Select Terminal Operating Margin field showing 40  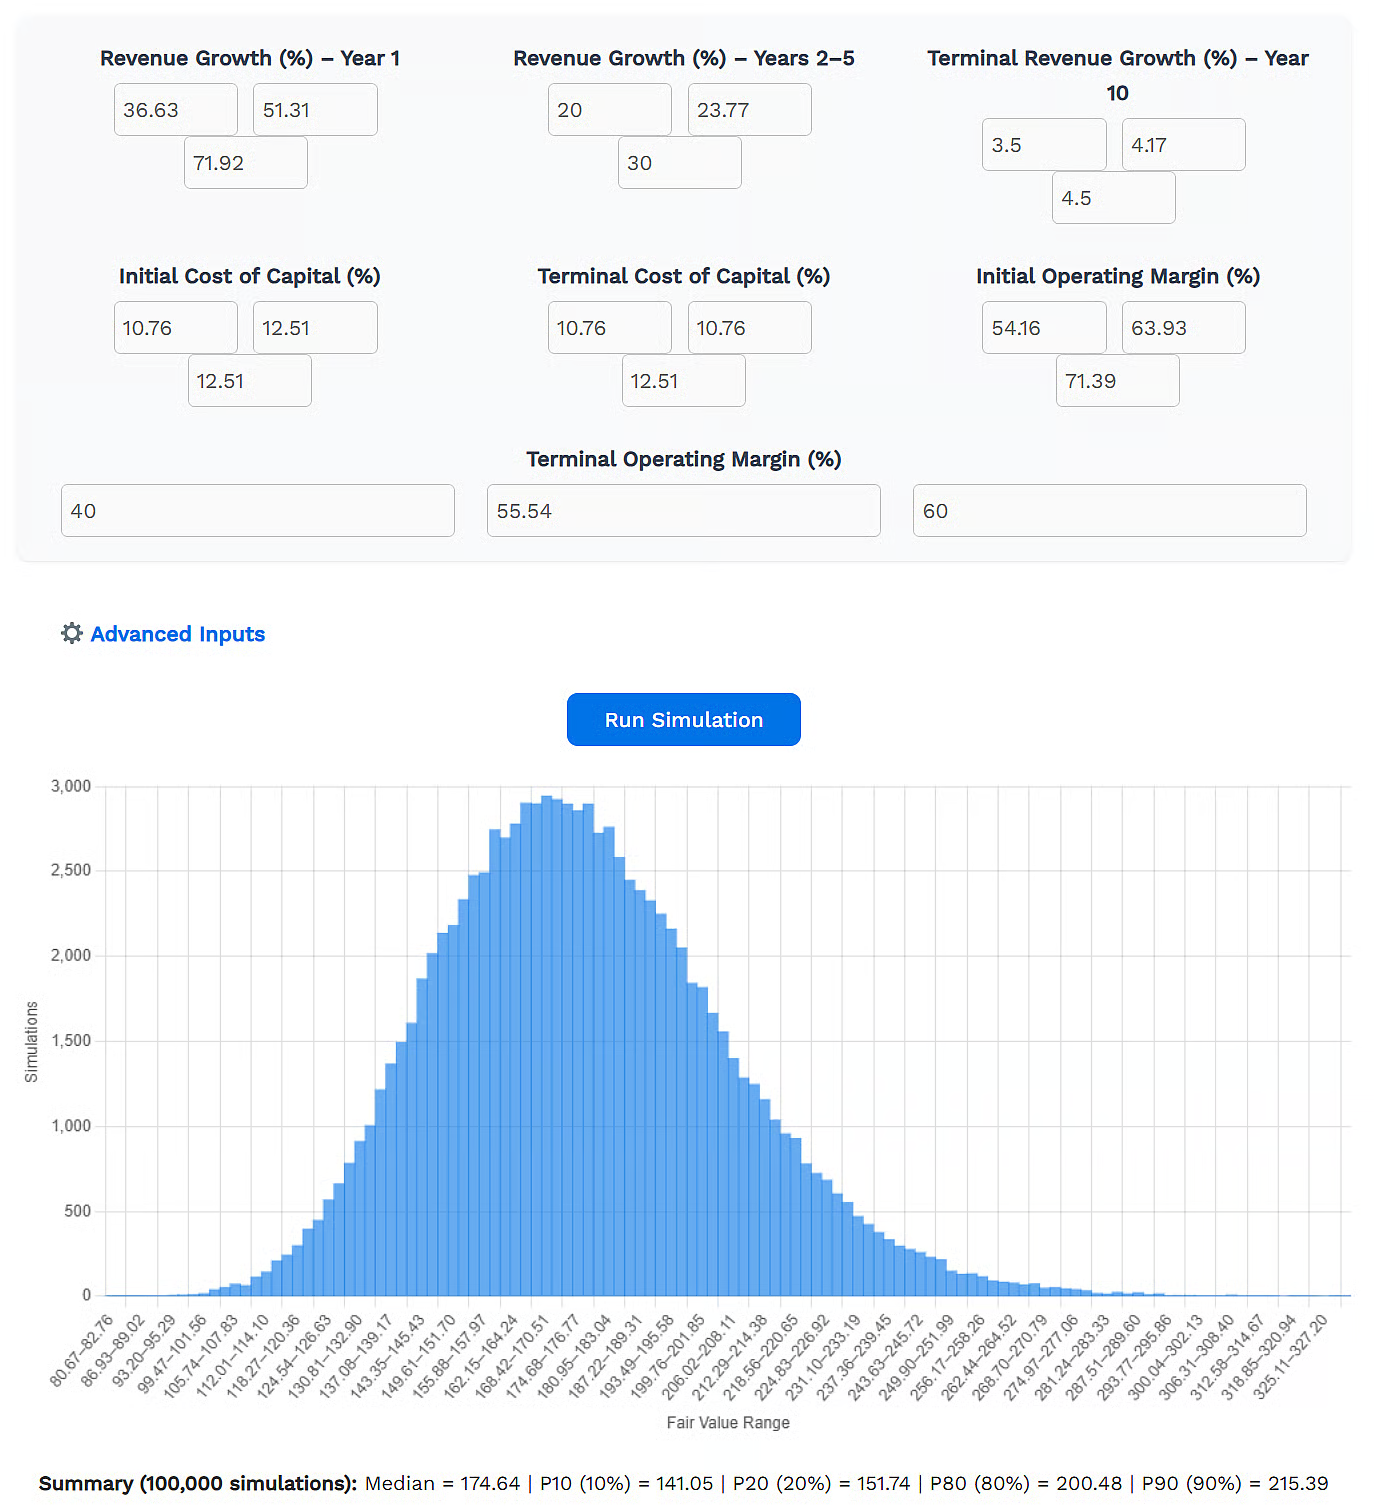coord(258,511)
